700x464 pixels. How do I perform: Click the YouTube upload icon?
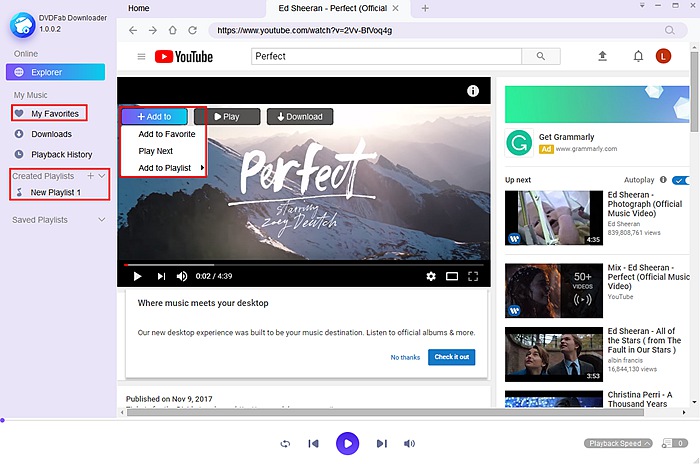[x=603, y=56]
